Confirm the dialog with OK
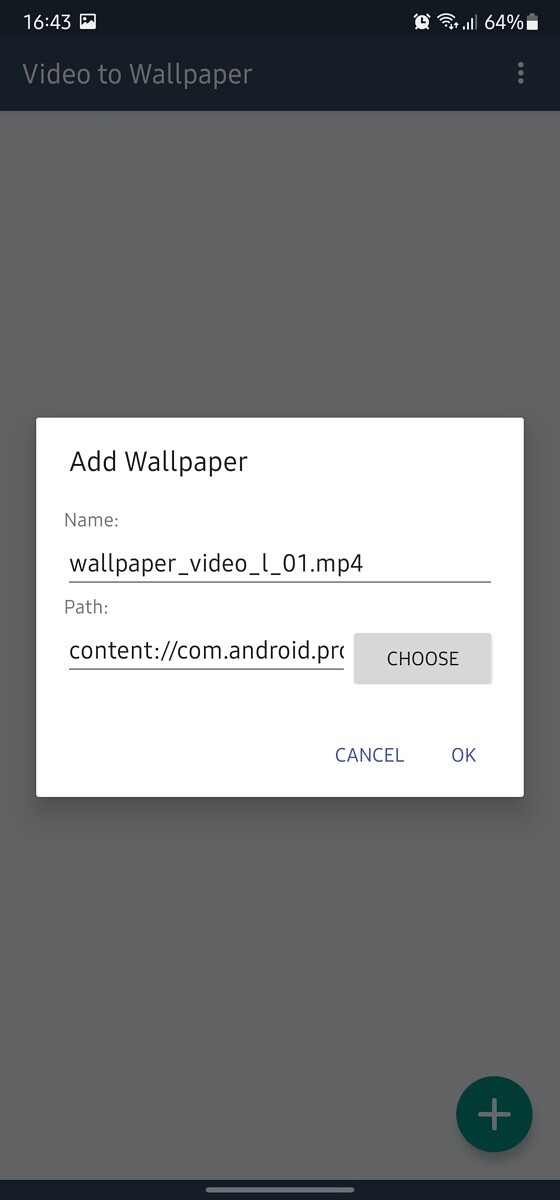The width and height of the screenshot is (560, 1200). (463, 755)
